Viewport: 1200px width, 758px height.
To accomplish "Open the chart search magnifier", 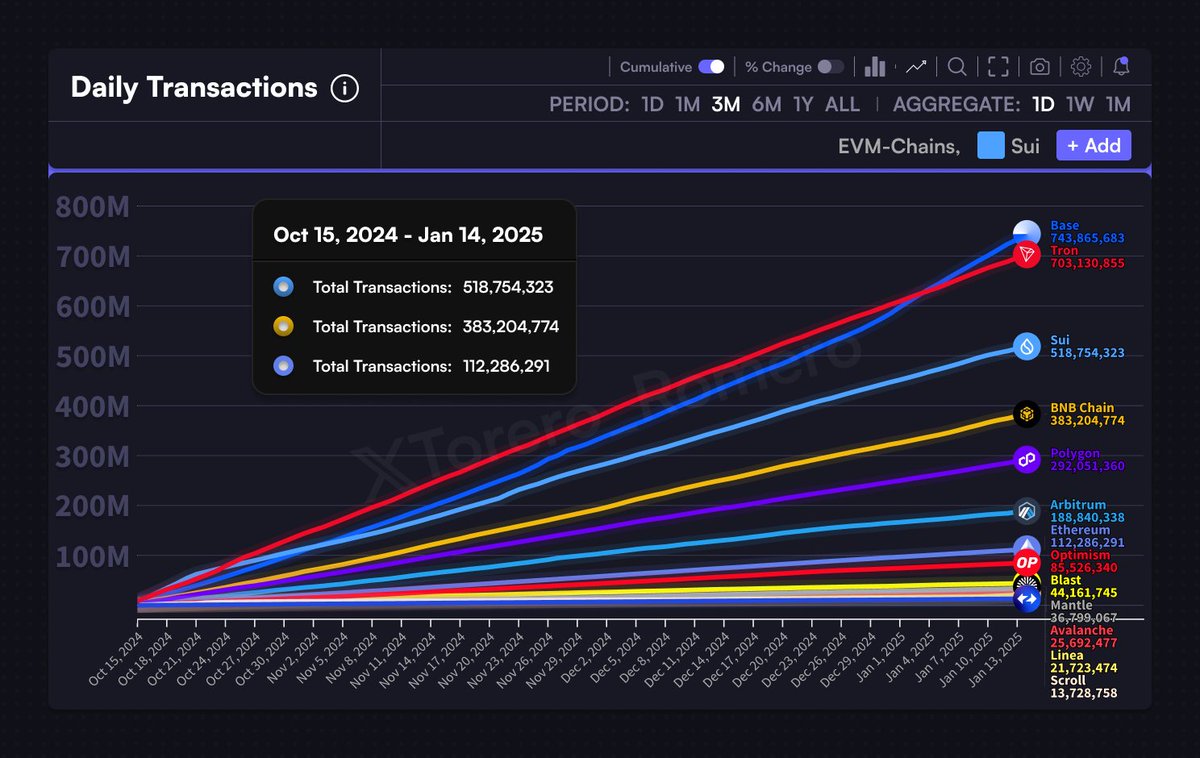I will click(956, 66).
